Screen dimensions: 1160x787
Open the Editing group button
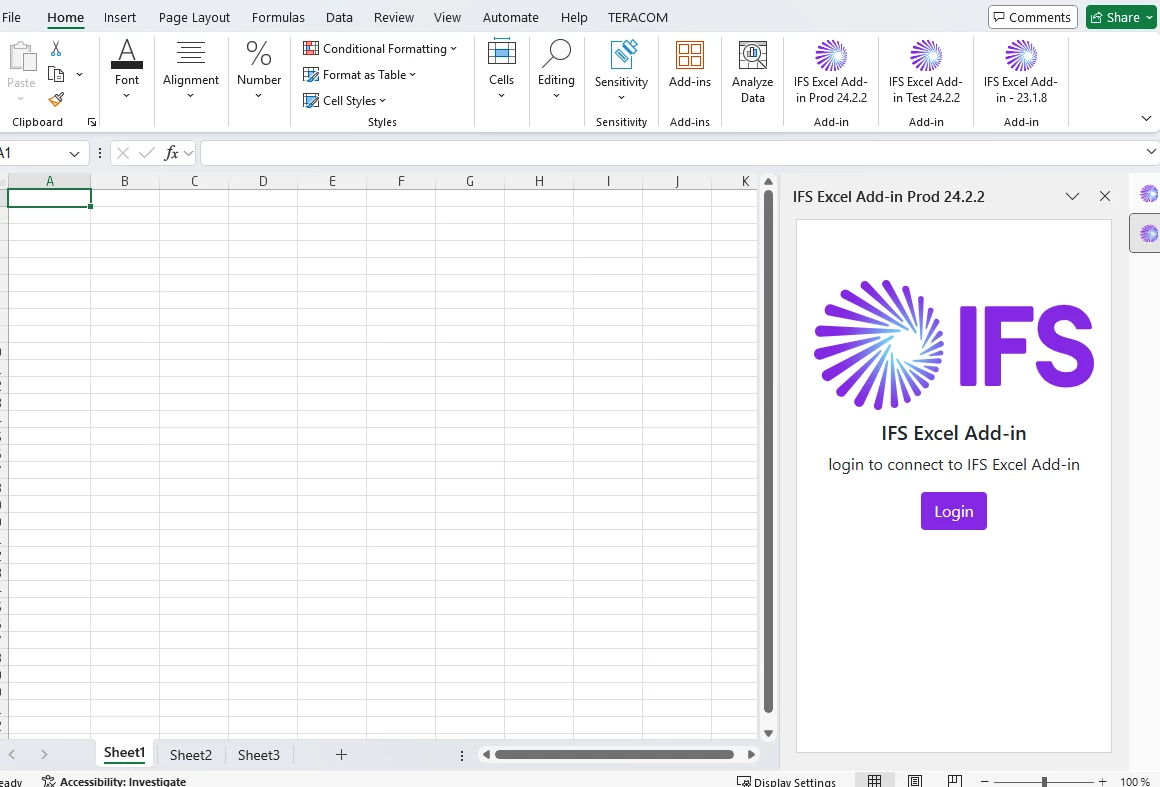556,69
